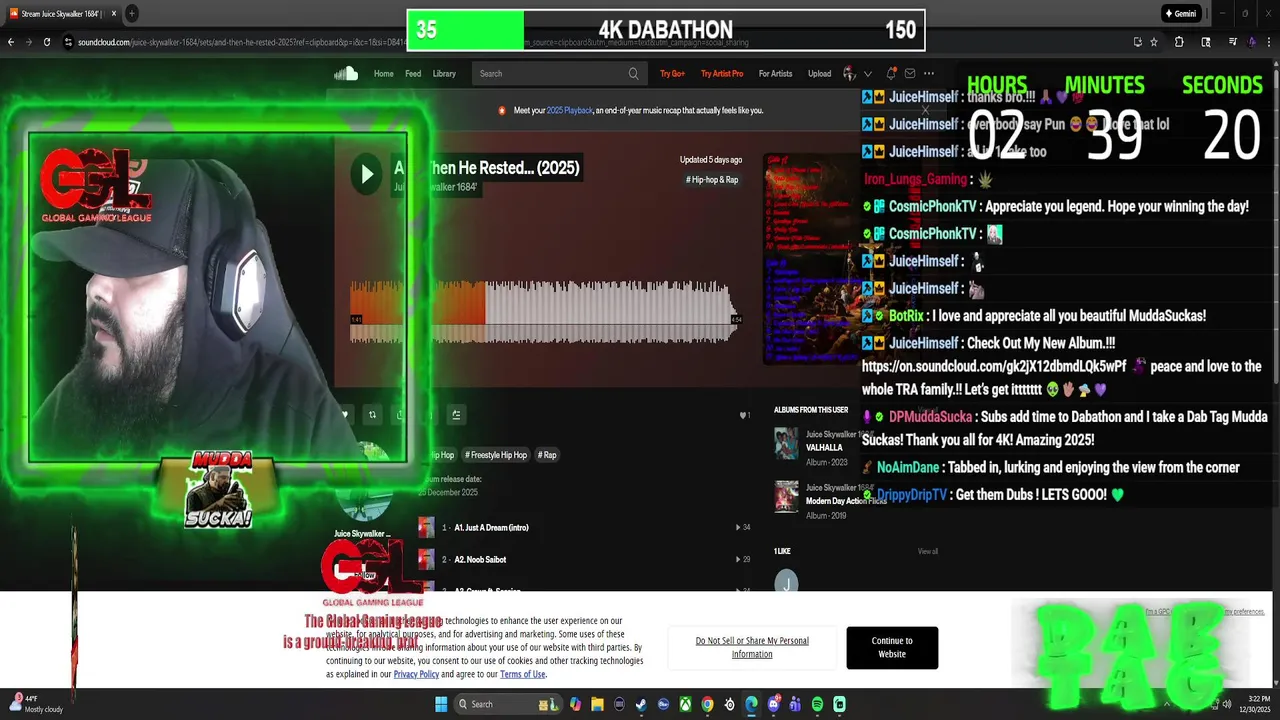Open the notifications bell

point(892,73)
